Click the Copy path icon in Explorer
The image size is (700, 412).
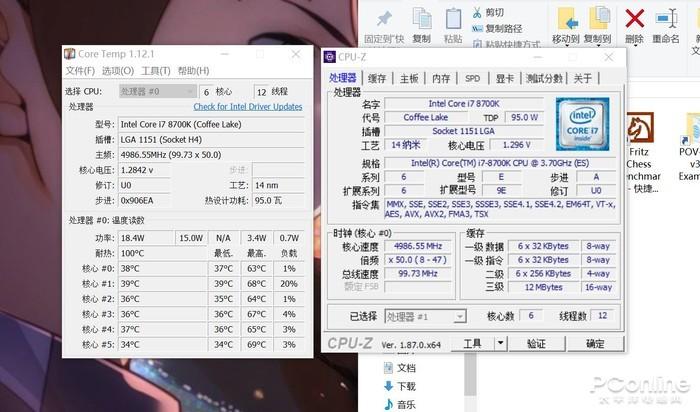point(477,29)
